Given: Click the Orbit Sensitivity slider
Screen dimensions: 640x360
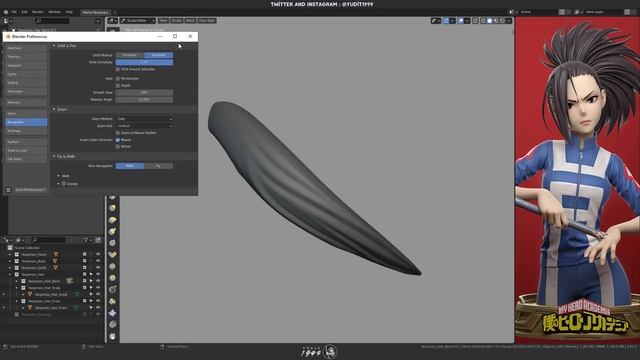Looking at the screenshot, I should (144, 62).
